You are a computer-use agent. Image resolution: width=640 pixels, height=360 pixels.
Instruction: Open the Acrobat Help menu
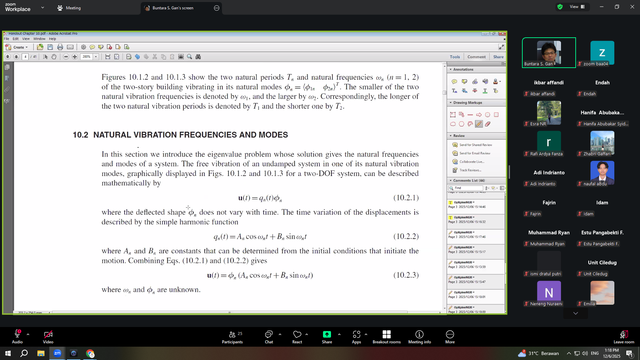click(x=52, y=39)
